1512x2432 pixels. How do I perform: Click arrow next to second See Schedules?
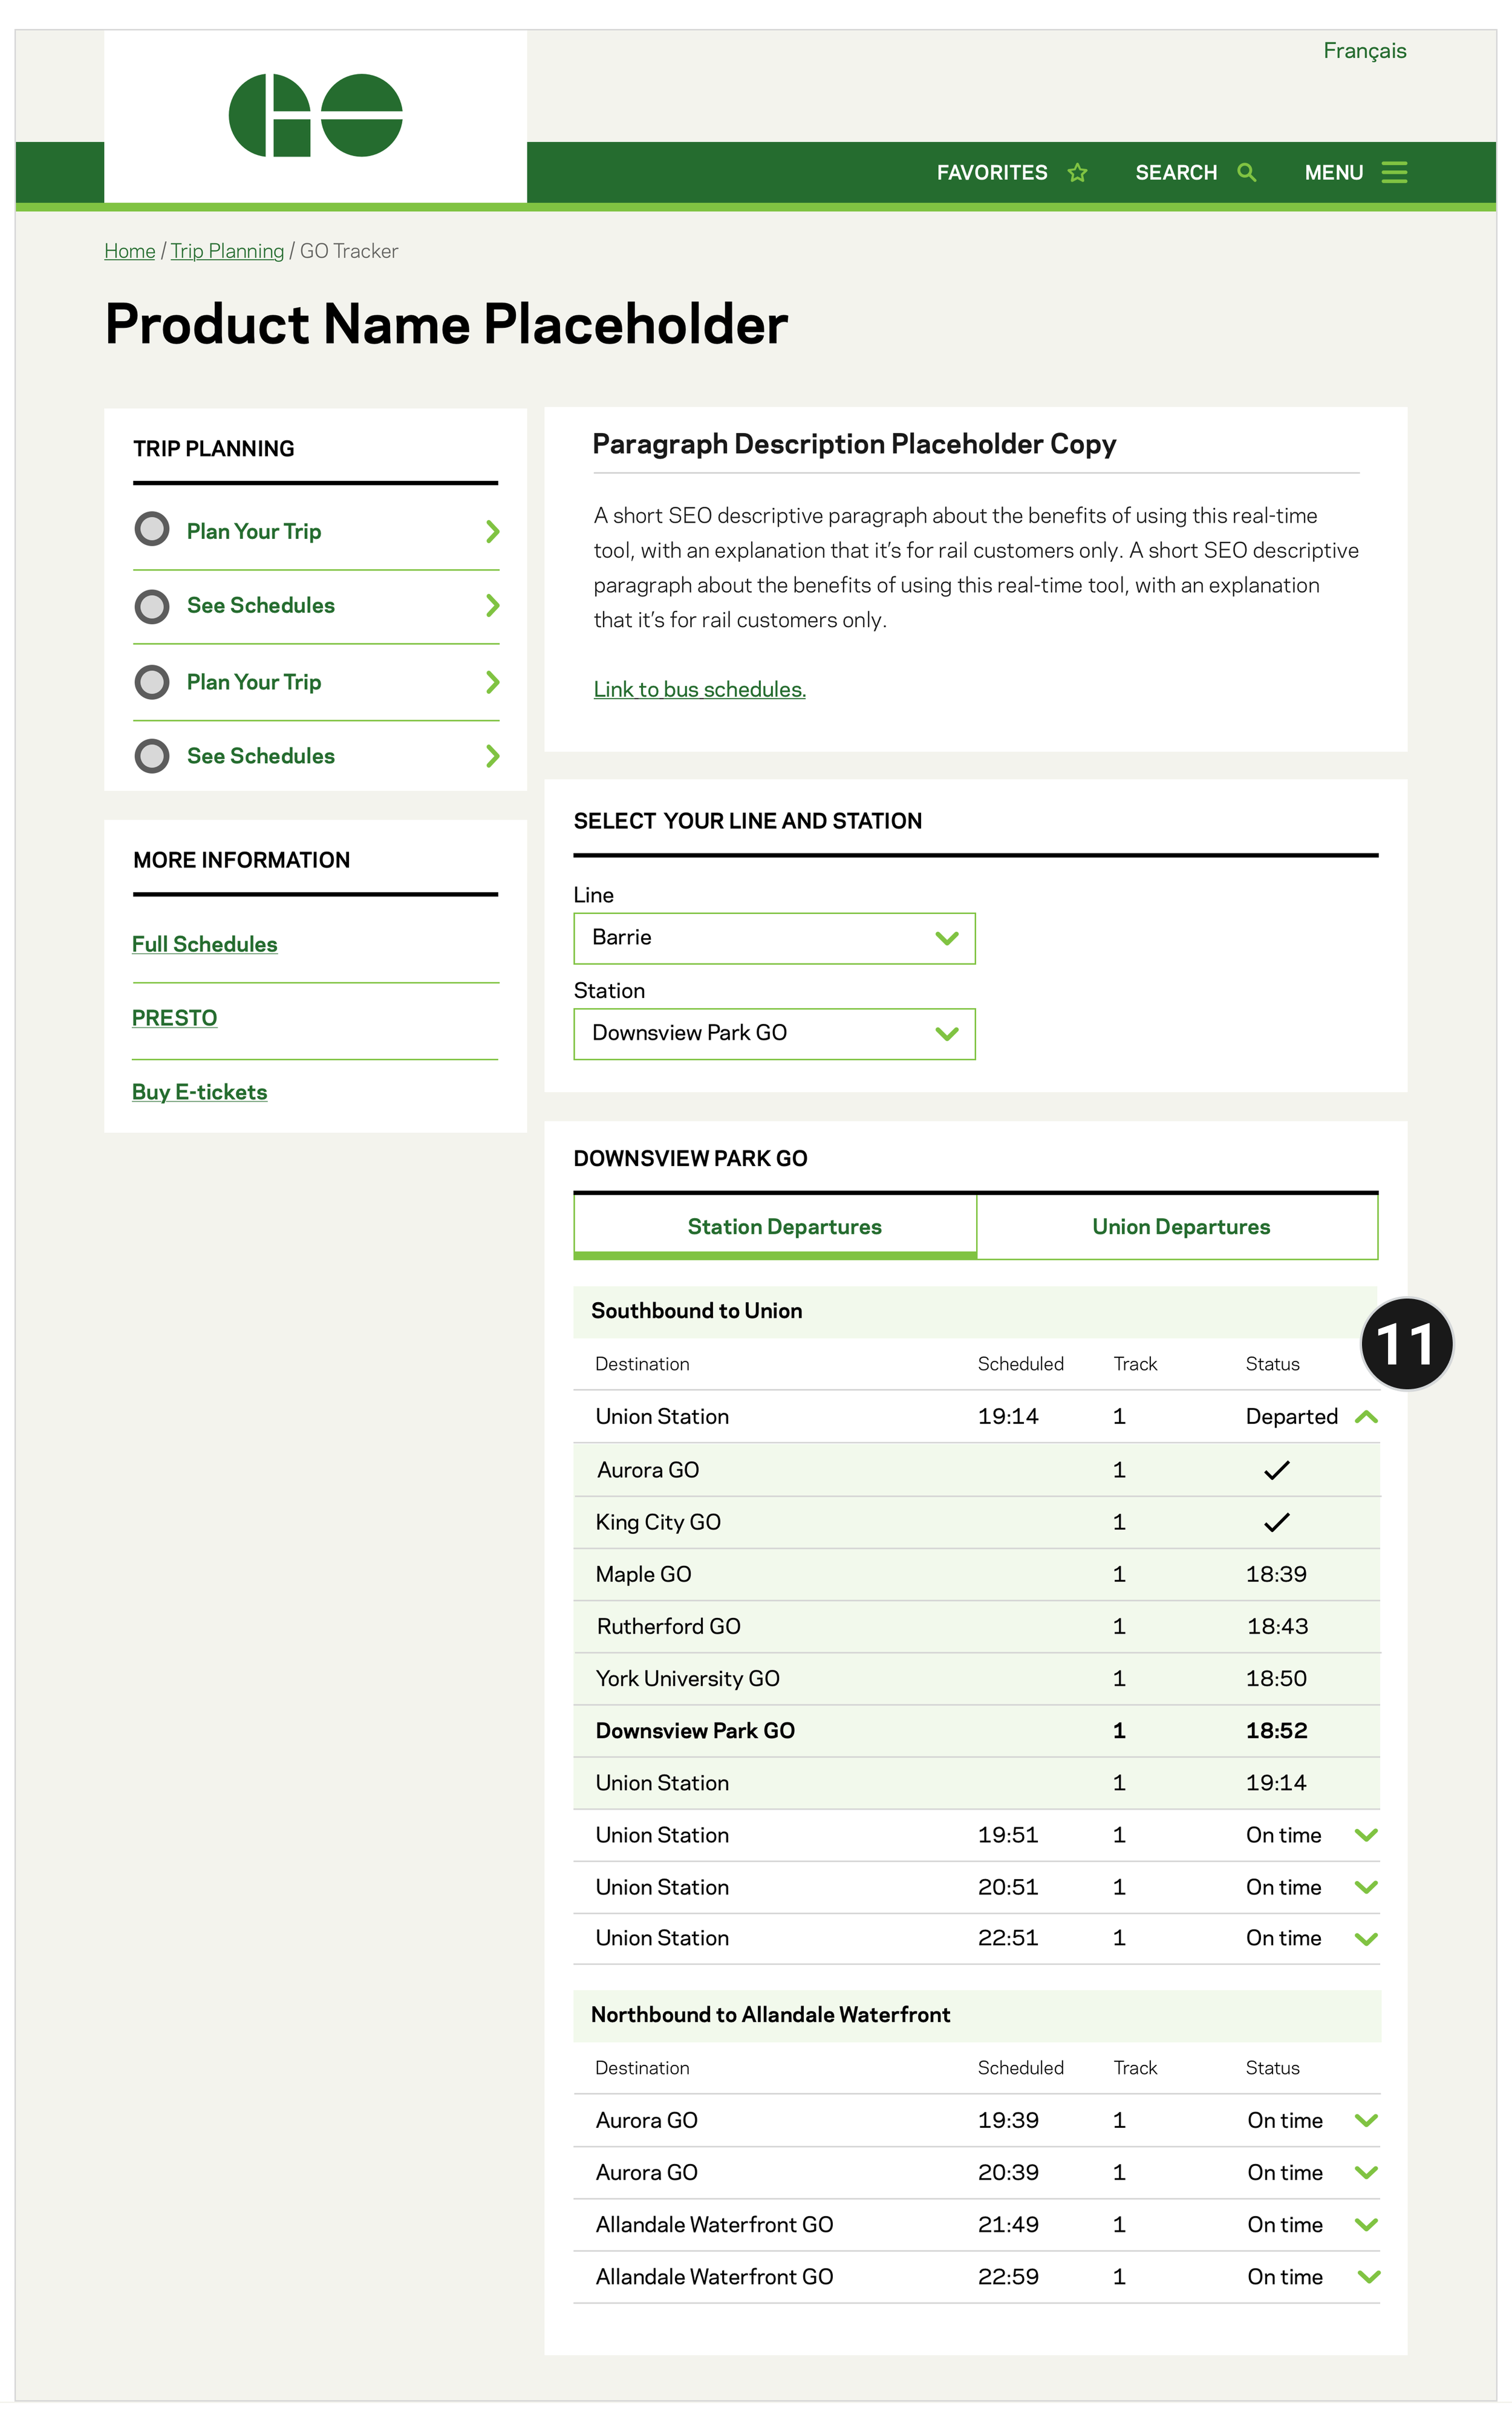(492, 756)
